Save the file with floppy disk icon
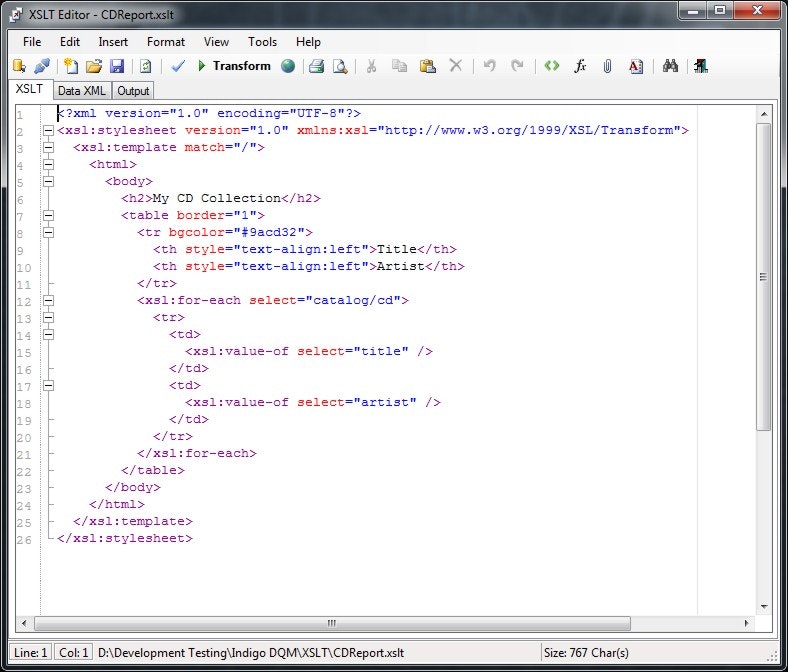 [117, 66]
